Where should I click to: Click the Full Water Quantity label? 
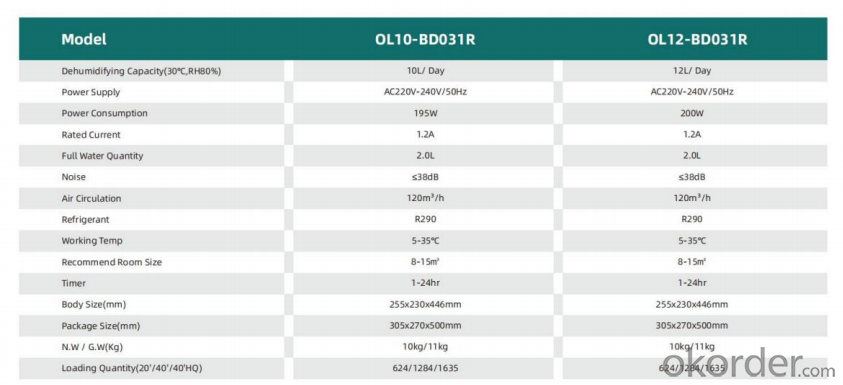[x=102, y=156]
